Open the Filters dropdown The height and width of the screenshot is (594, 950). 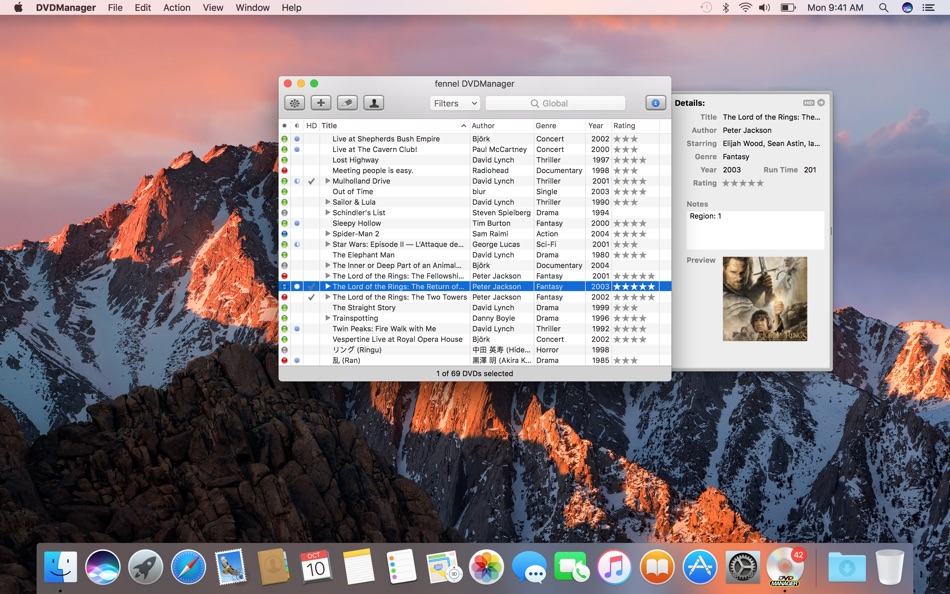(454, 104)
